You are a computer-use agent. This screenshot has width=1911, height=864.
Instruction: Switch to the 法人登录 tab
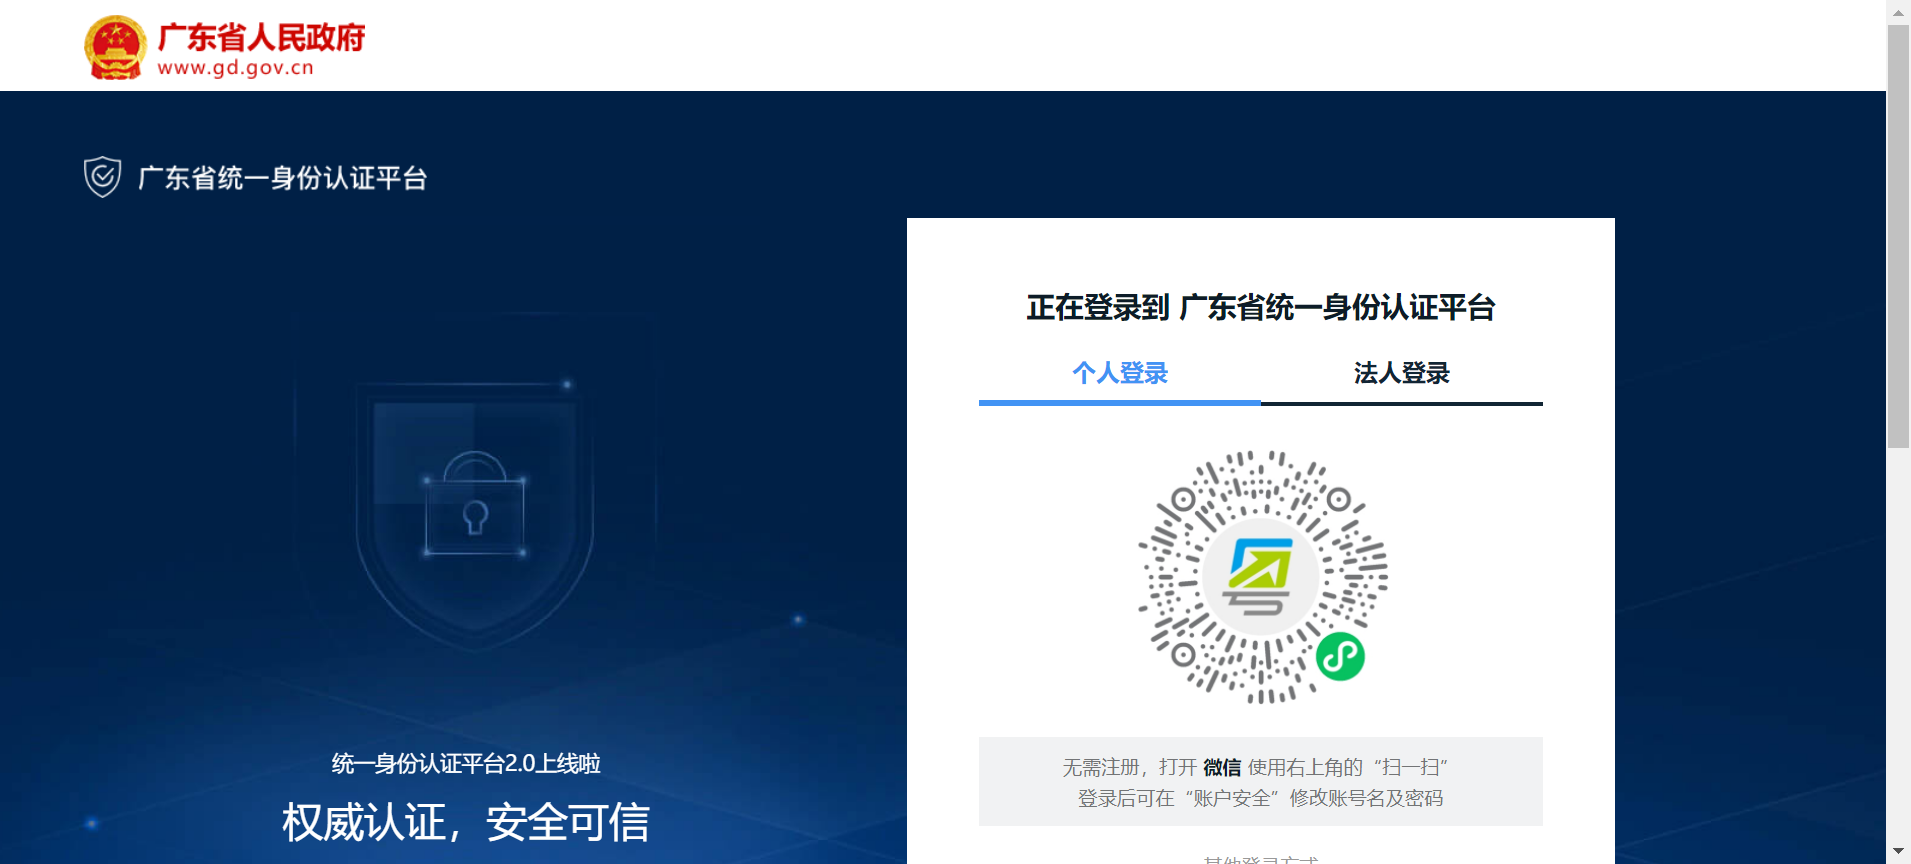1402,373
